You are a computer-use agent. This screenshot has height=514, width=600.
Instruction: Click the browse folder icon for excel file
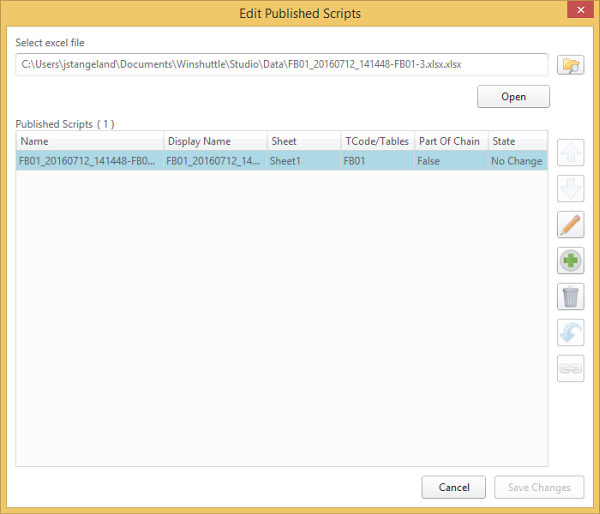tap(570, 65)
